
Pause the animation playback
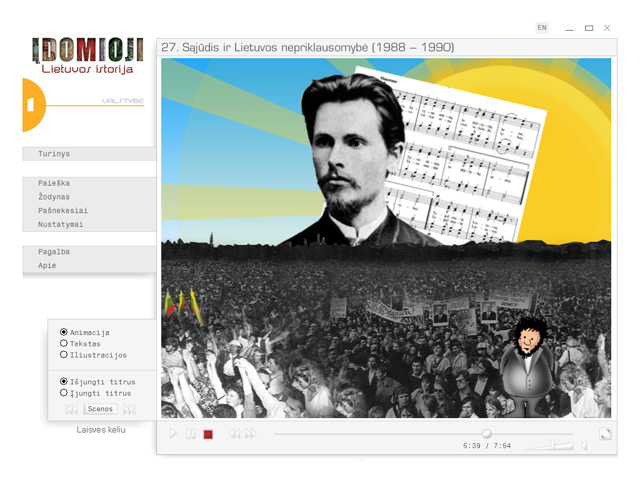pyautogui.click(x=191, y=434)
